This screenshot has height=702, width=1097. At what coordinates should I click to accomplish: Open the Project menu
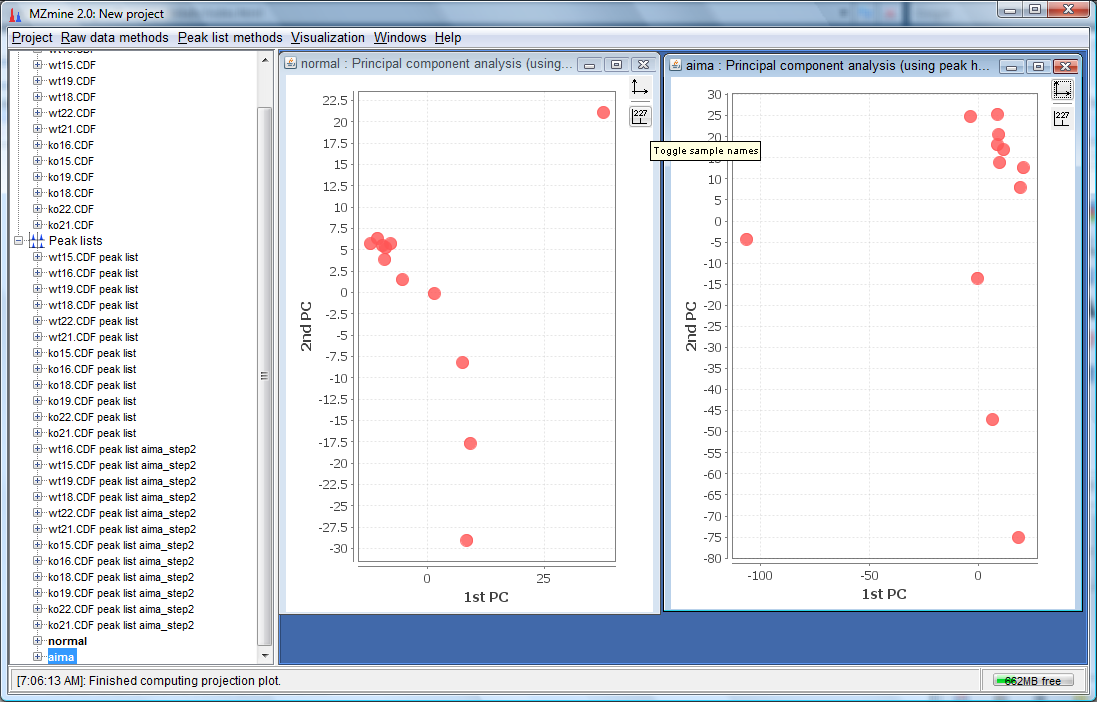click(32, 38)
